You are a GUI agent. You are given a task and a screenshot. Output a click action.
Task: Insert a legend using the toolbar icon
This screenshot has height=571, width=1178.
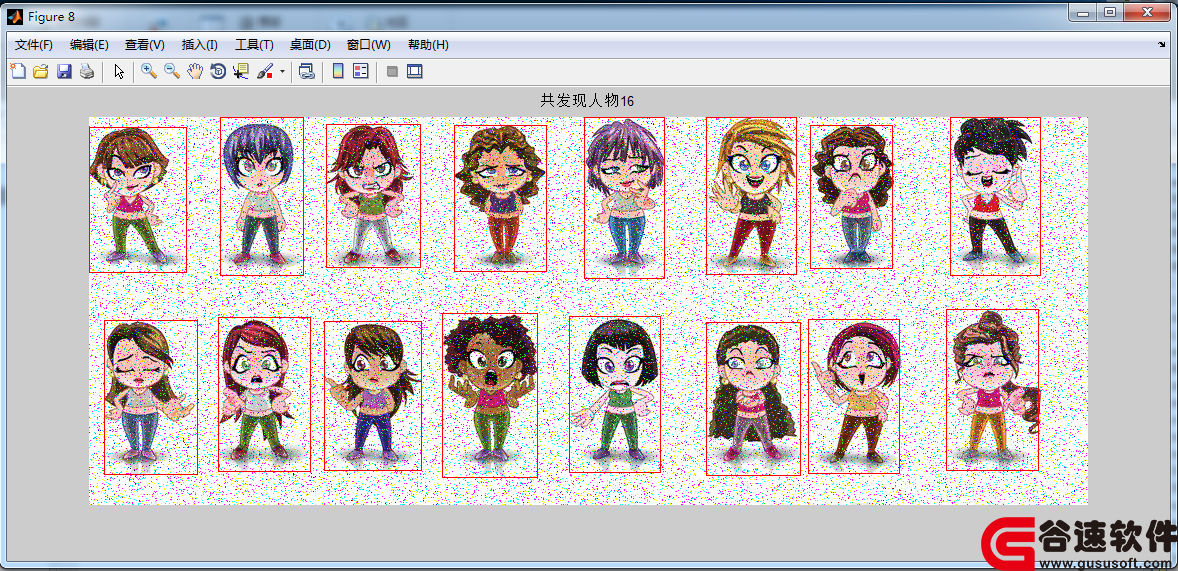[361, 71]
